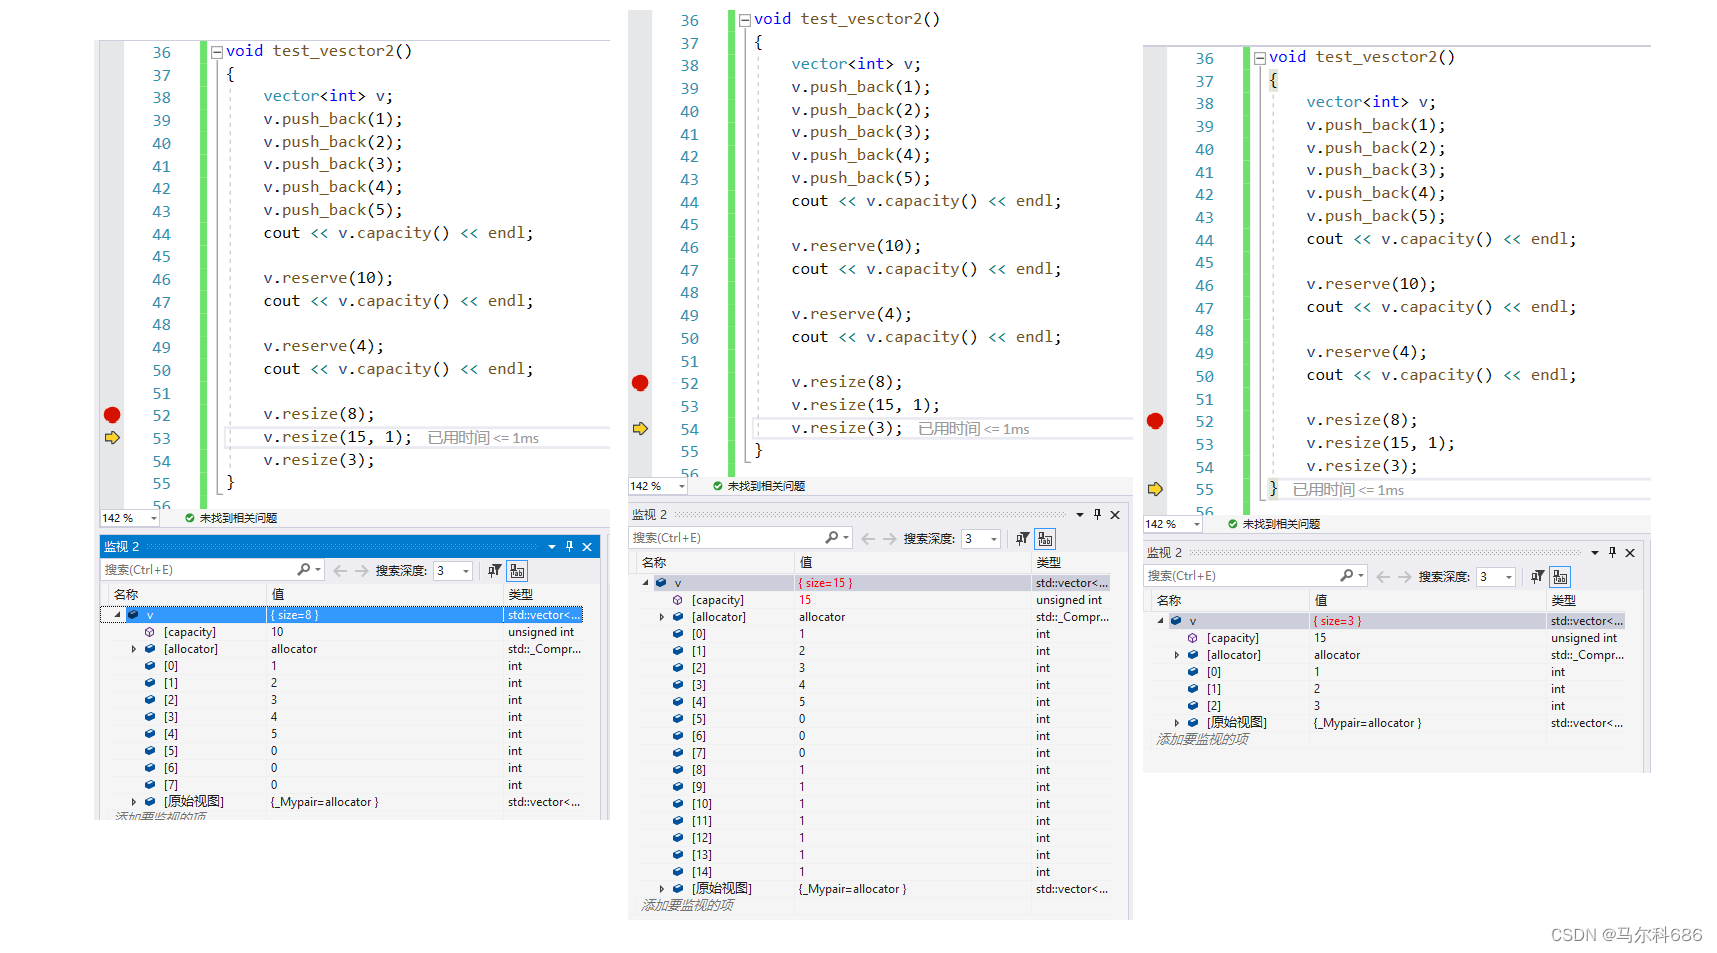Screen dimensions: 1717x953
Task: Toggle breakpoint on line 52 in left editor
Action: pyautogui.click(x=112, y=415)
